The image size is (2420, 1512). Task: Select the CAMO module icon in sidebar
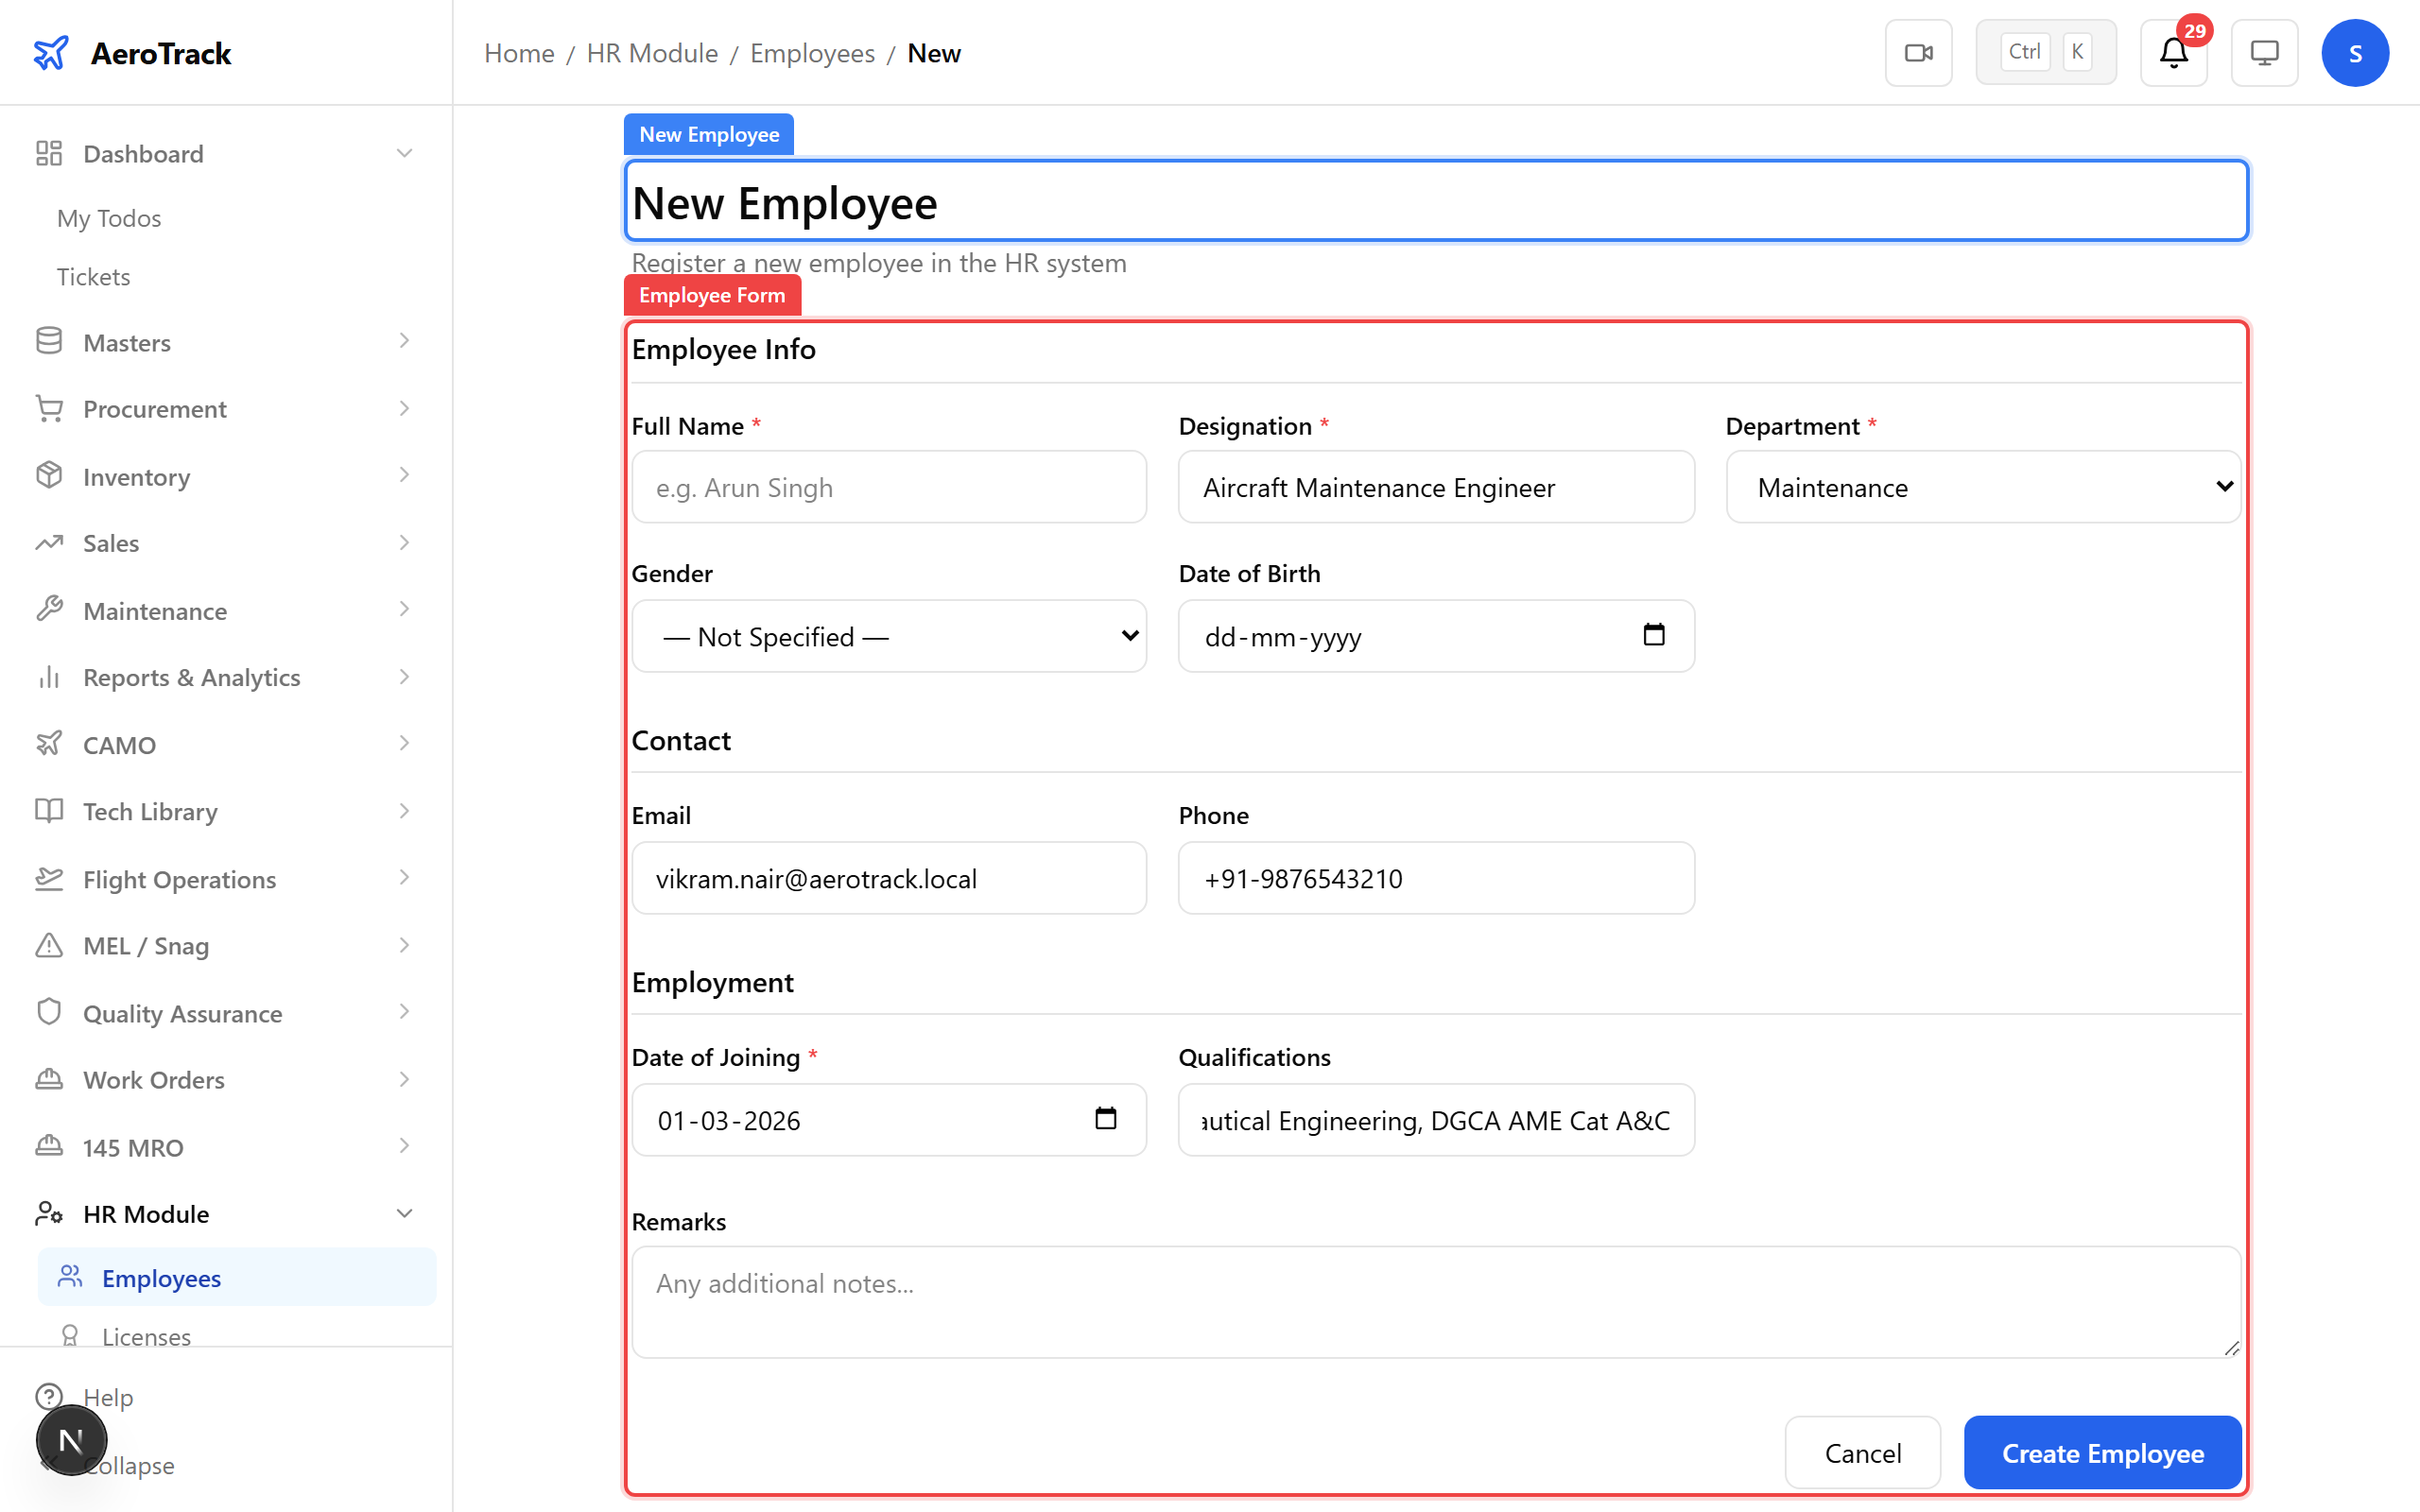click(49, 743)
